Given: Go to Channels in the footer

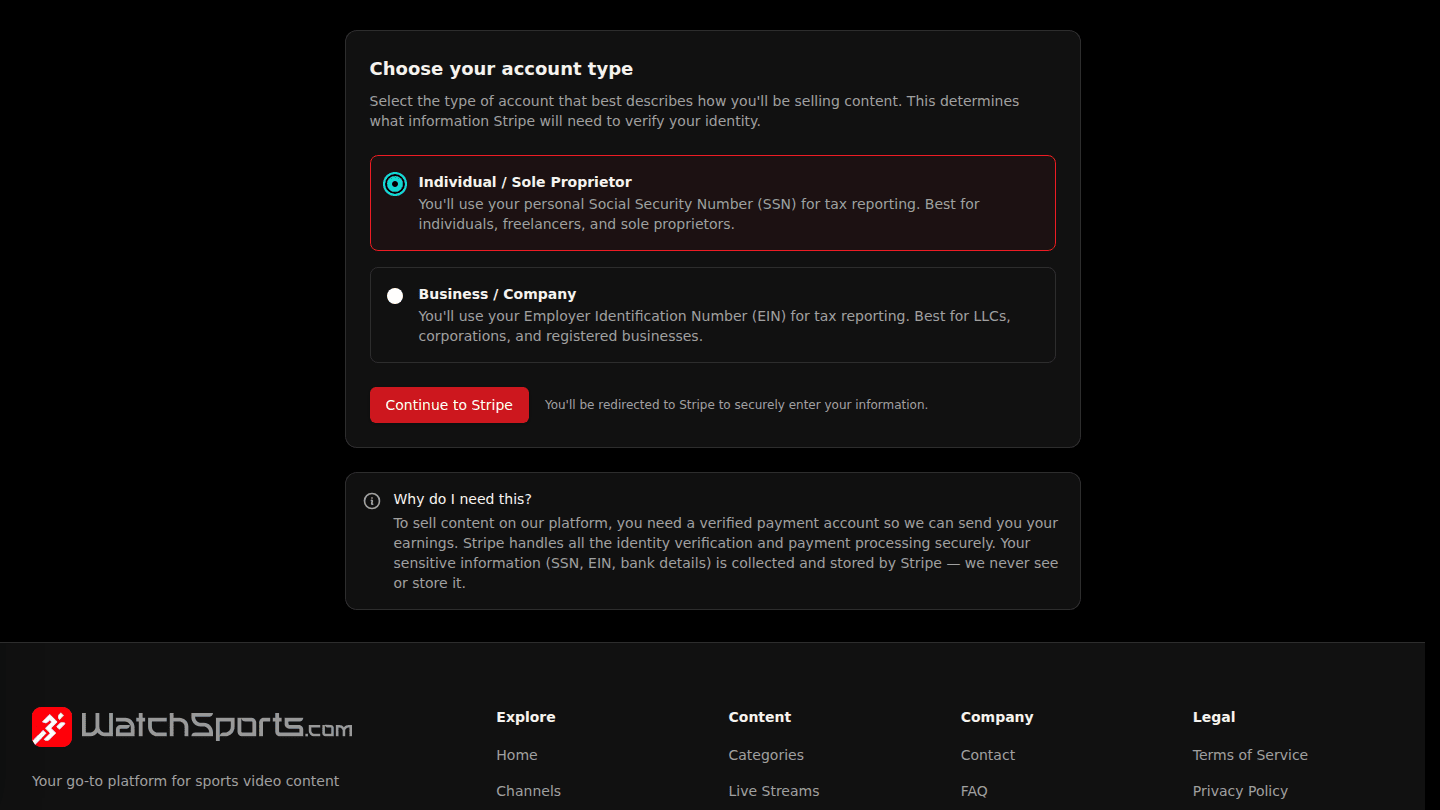Looking at the screenshot, I should [x=528, y=791].
